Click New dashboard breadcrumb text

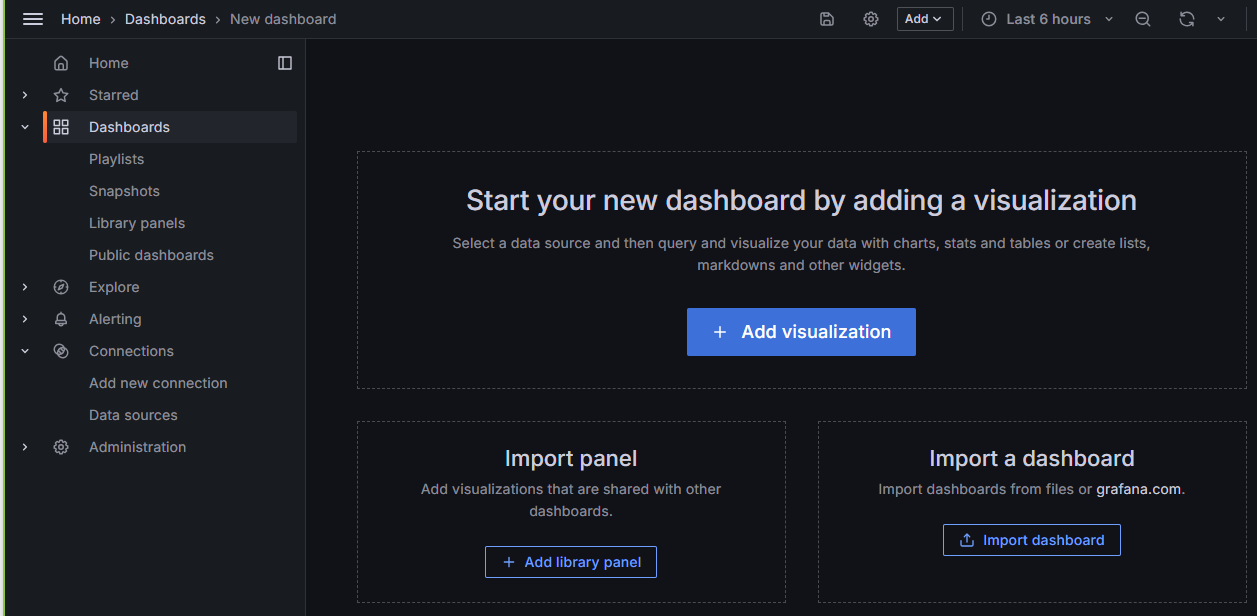[283, 19]
